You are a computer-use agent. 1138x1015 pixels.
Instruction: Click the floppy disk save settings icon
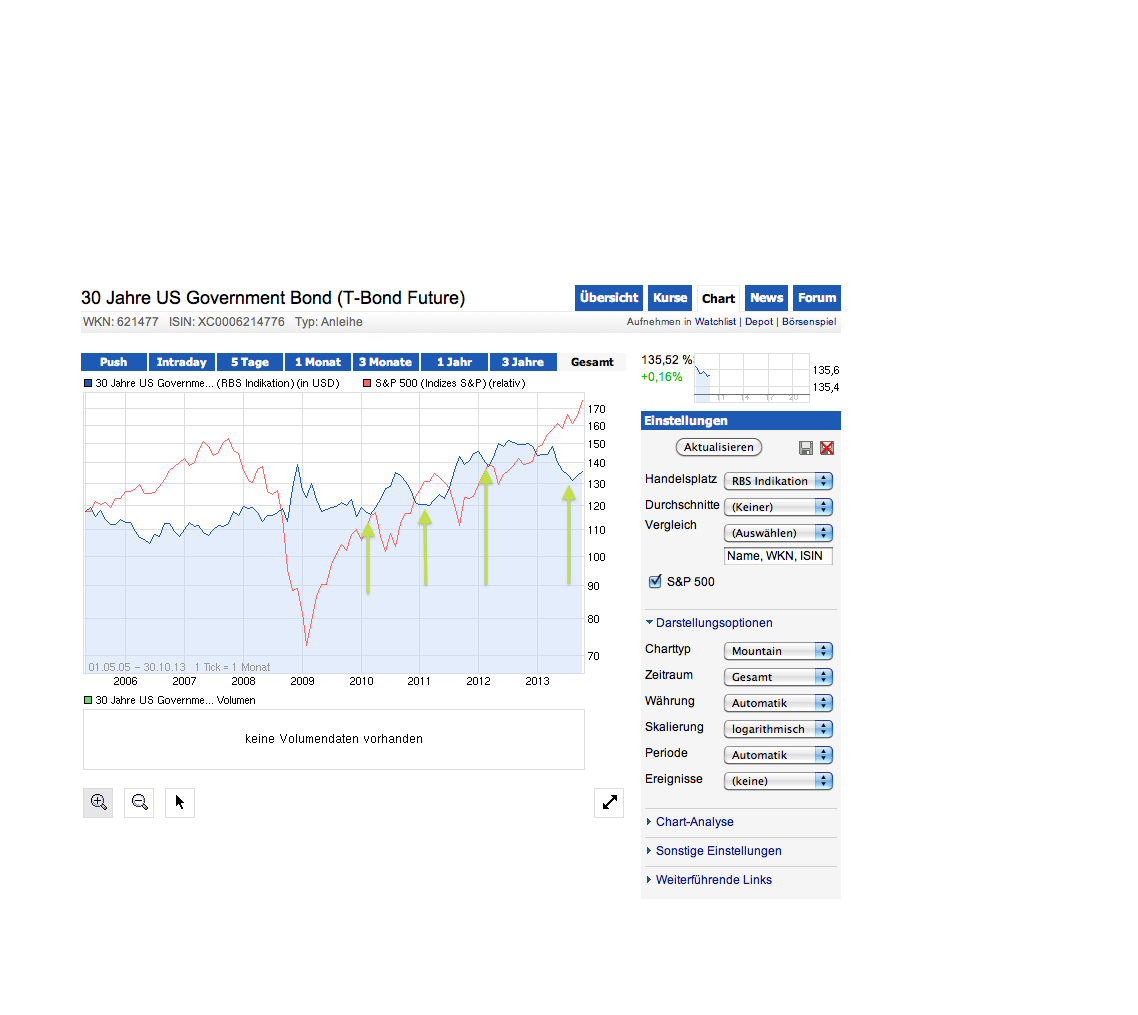click(x=806, y=448)
